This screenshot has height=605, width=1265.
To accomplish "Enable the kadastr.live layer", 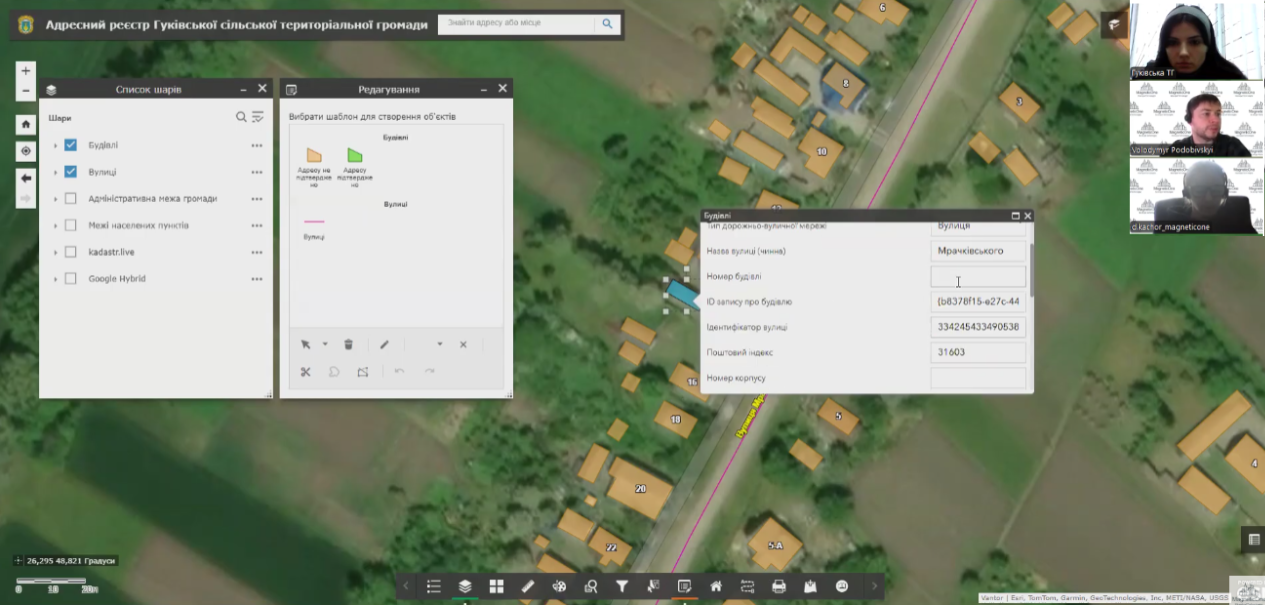I will [x=71, y=252].
